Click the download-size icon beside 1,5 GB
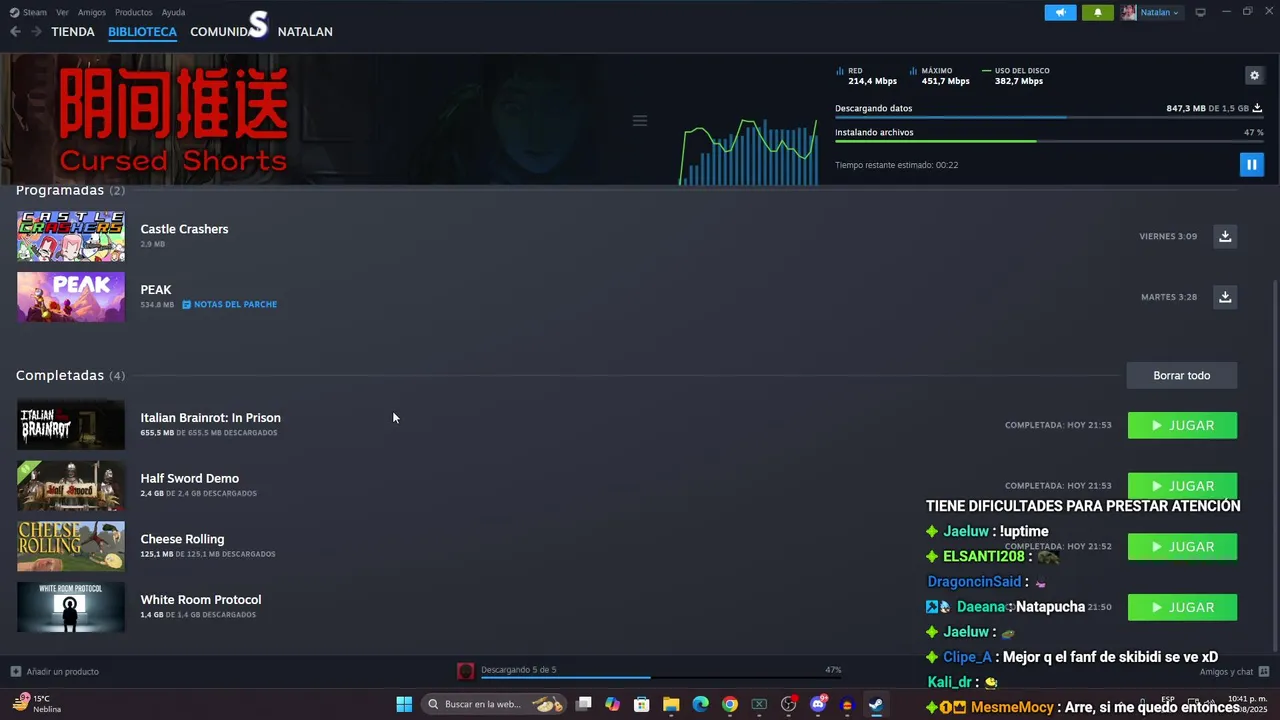Screen dimensions: 1280x720 coord(1257,108)
